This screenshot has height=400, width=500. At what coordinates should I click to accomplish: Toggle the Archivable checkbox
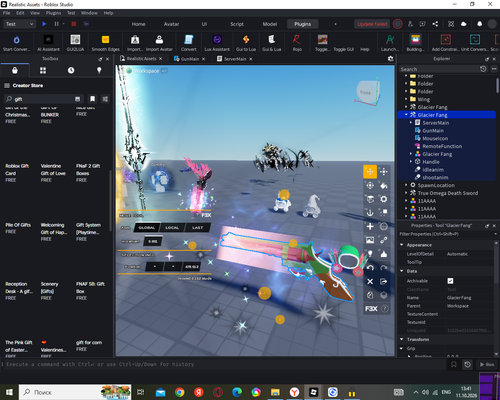[x=450, y=281]
